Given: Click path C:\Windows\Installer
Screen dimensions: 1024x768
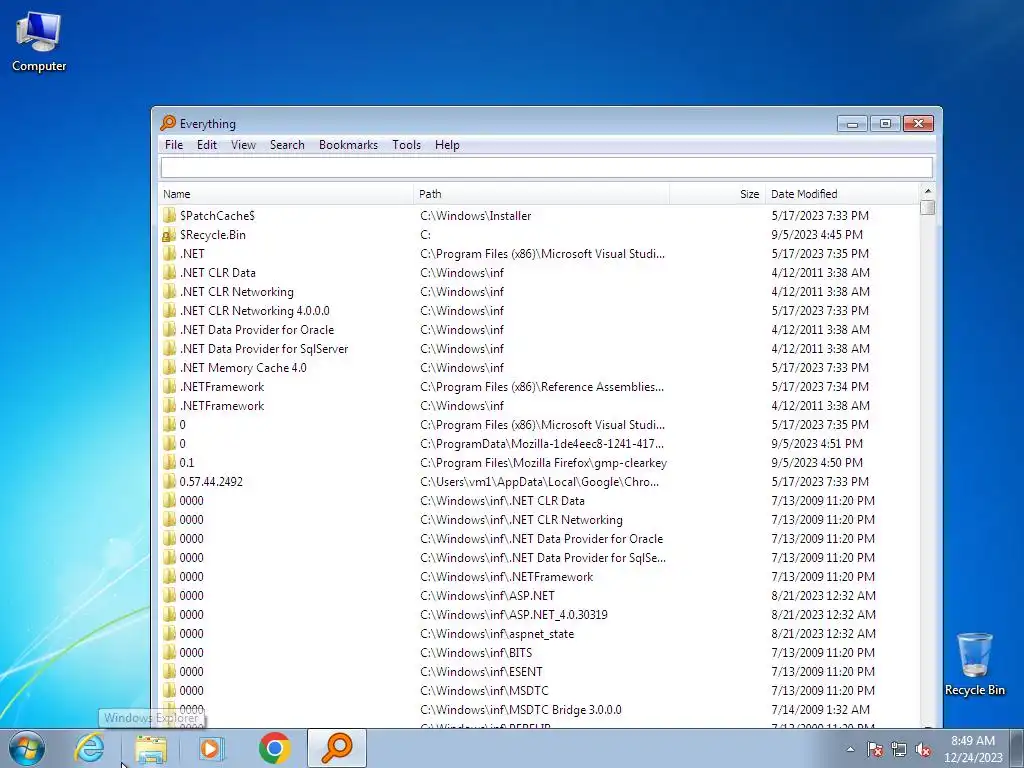Looking at the screenshot, I should [x=475, y=216].
